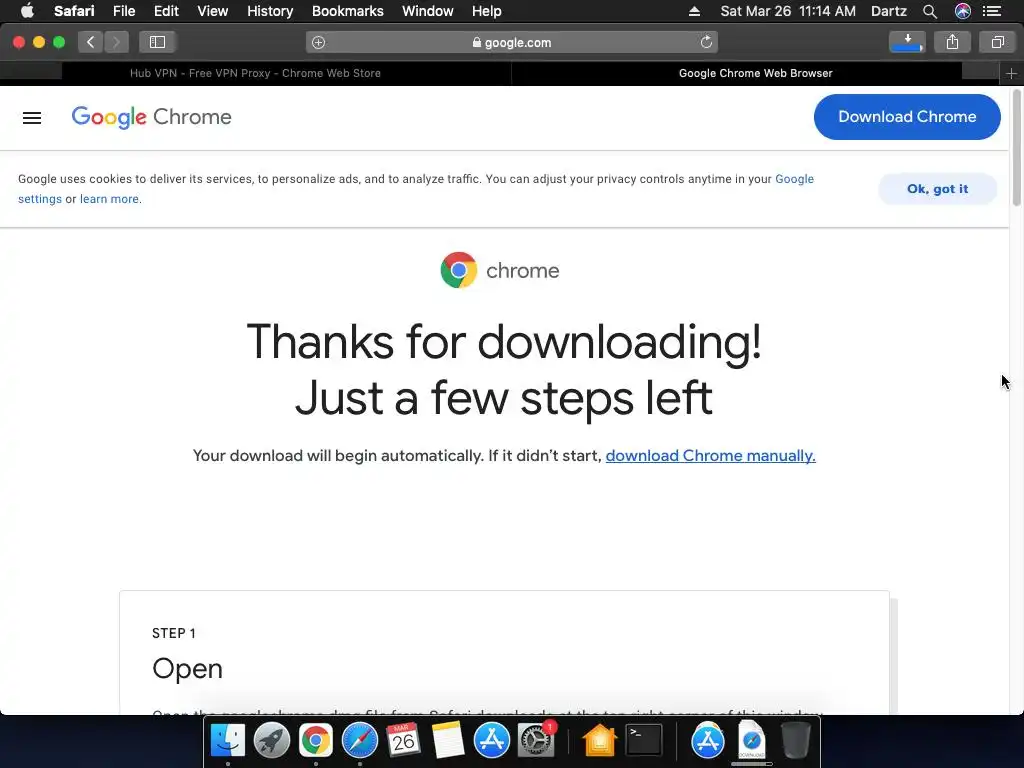Click the Download Chrome button

pyautogui.click(x=906, y=117)
